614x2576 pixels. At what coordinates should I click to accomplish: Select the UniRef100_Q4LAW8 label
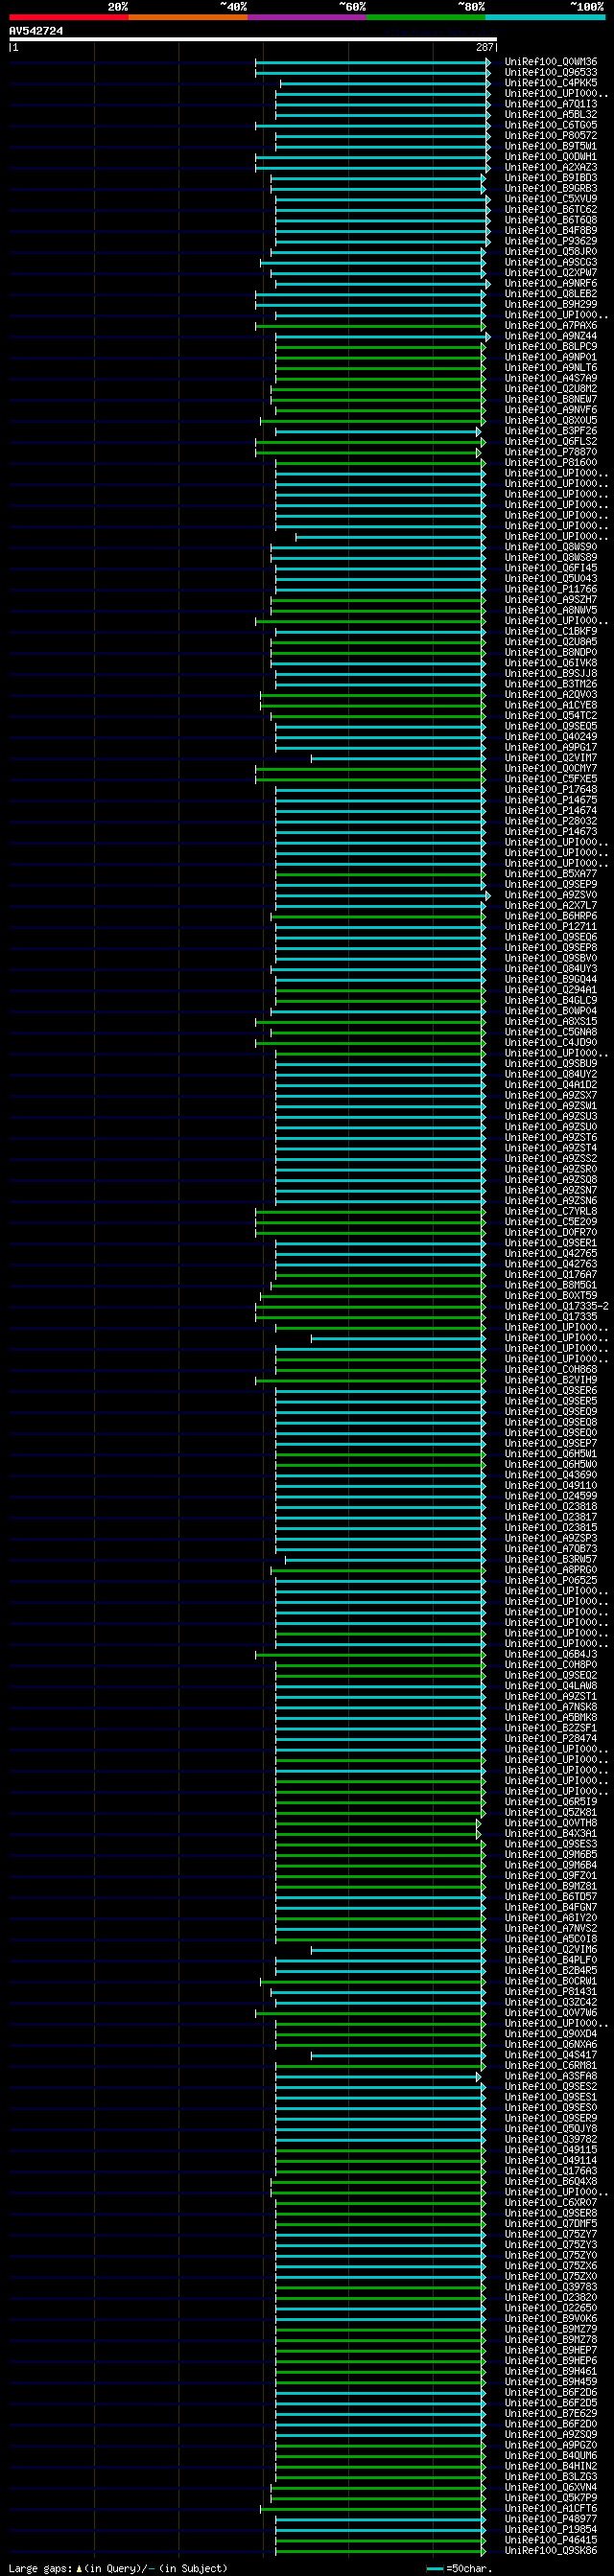click(551, 1687)
